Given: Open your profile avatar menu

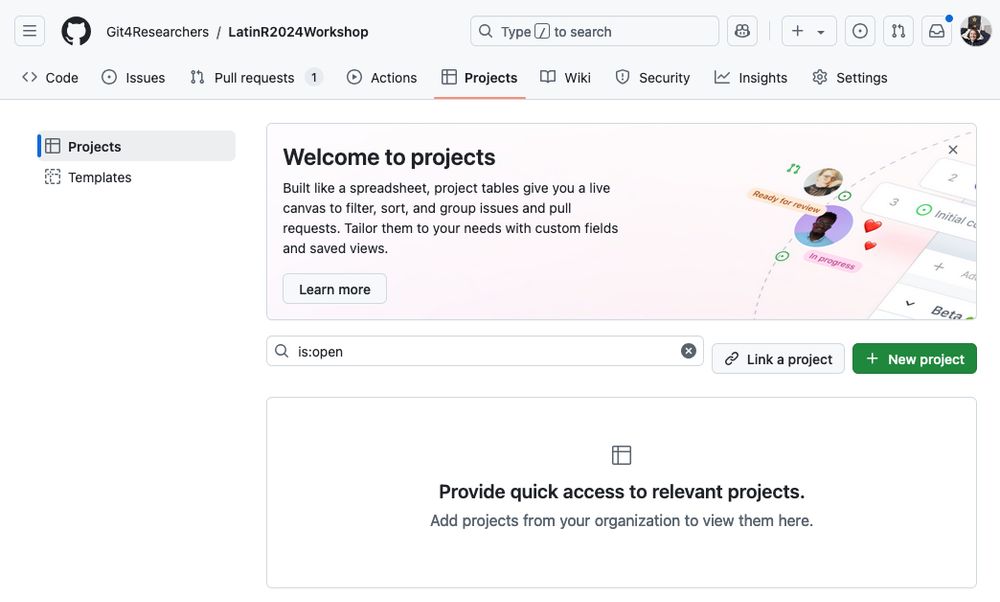Looking at the screenshot, I should (x=974, y=30).
